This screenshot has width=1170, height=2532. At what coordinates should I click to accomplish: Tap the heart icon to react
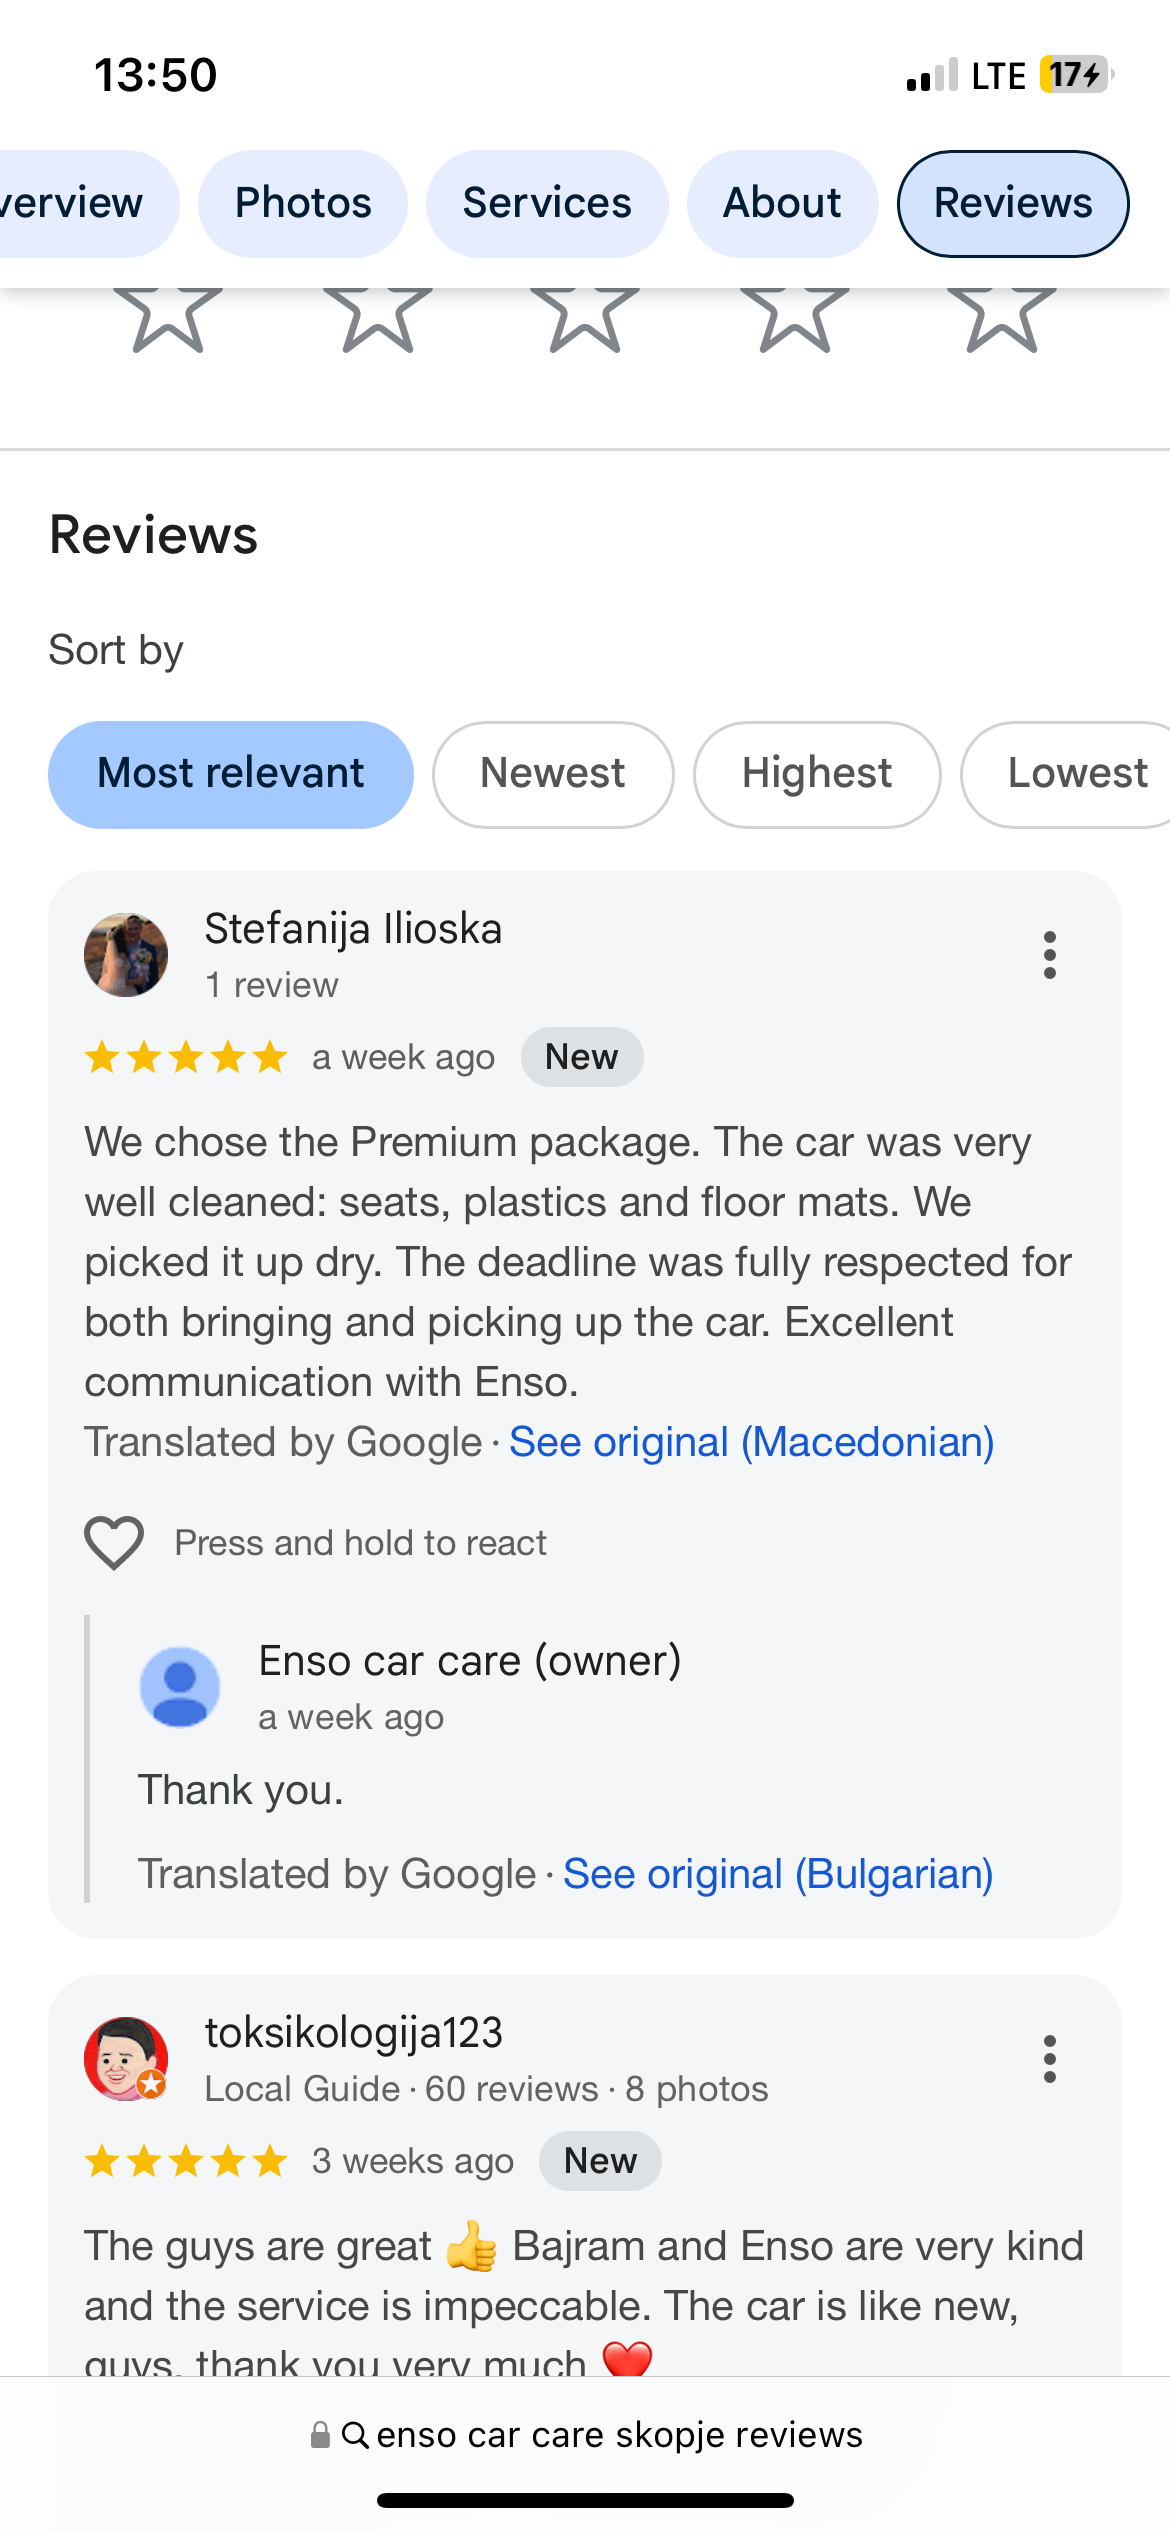coord(114,1542)
